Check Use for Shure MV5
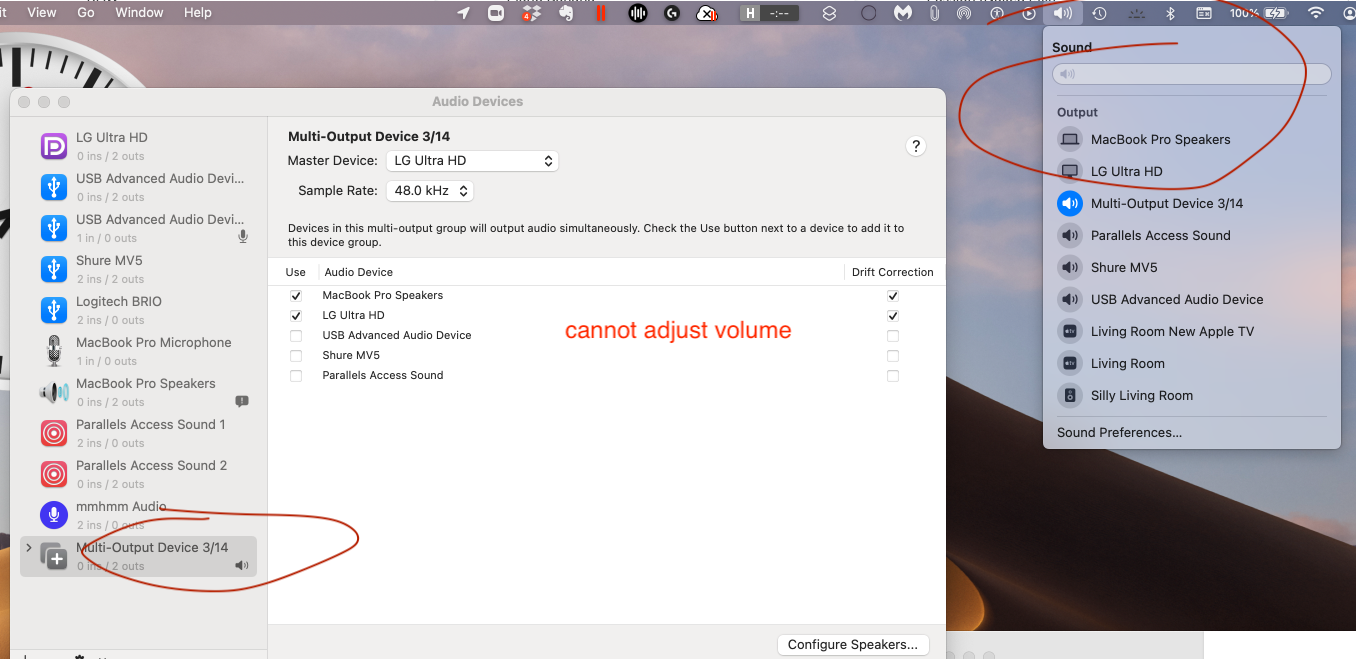 click(296, 356)
